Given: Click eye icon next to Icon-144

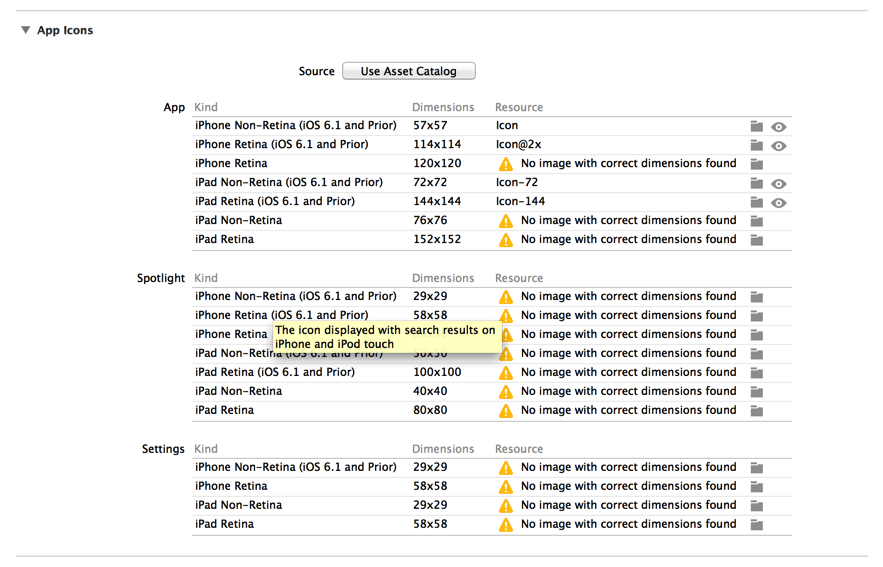Looking at the screenshot, I should [778, 203].
